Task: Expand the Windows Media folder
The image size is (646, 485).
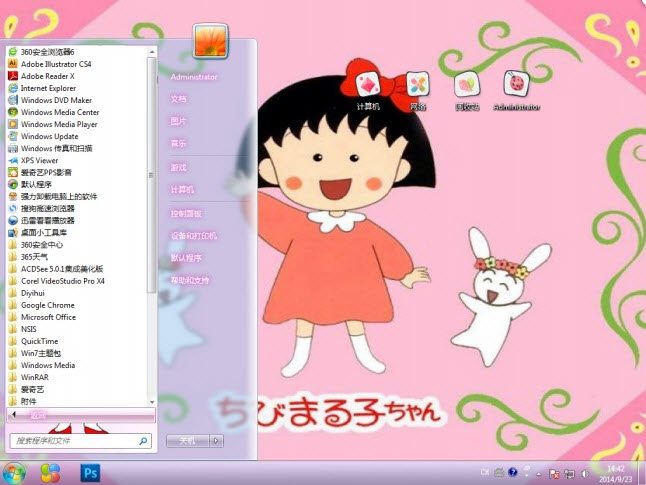Action: 42,365
